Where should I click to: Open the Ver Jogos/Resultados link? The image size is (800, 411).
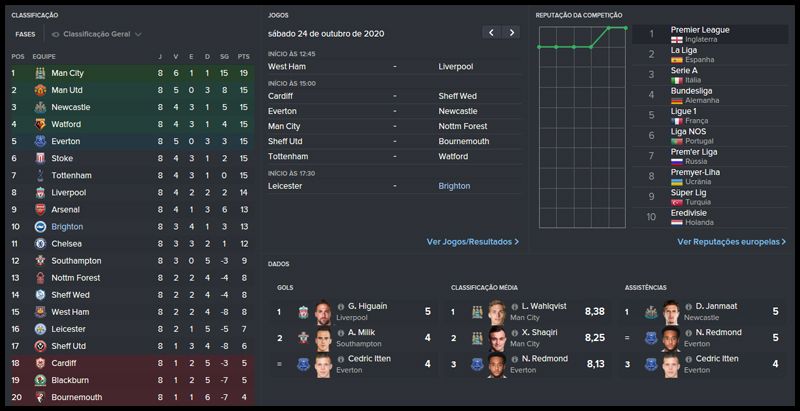[x=472, y=241]
